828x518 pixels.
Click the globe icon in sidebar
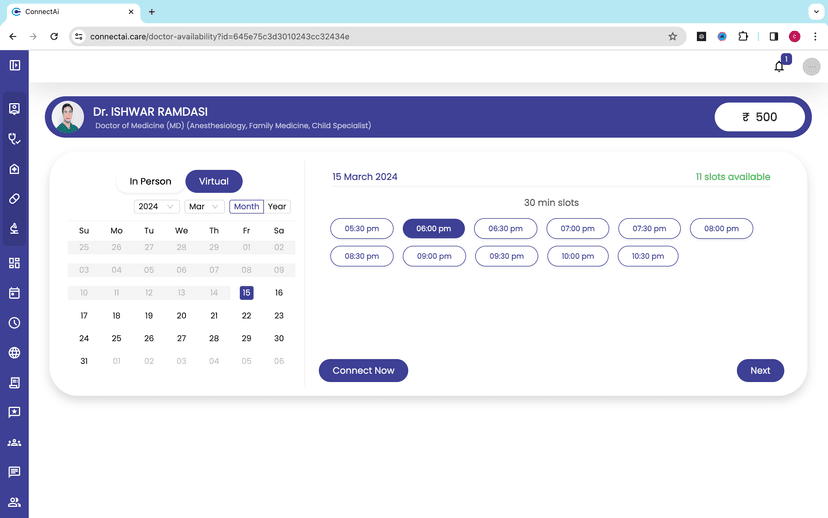(14, 353)
